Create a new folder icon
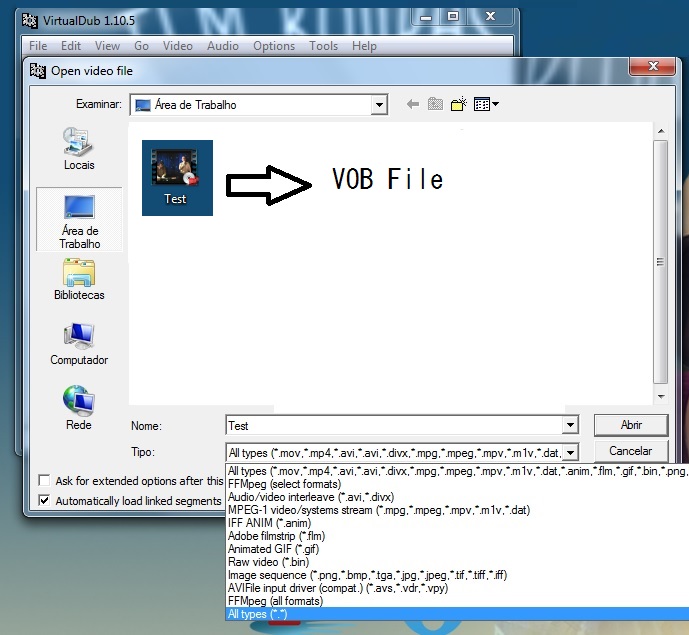This screenshot has height=635, width=689. click(x=458, y=104)
